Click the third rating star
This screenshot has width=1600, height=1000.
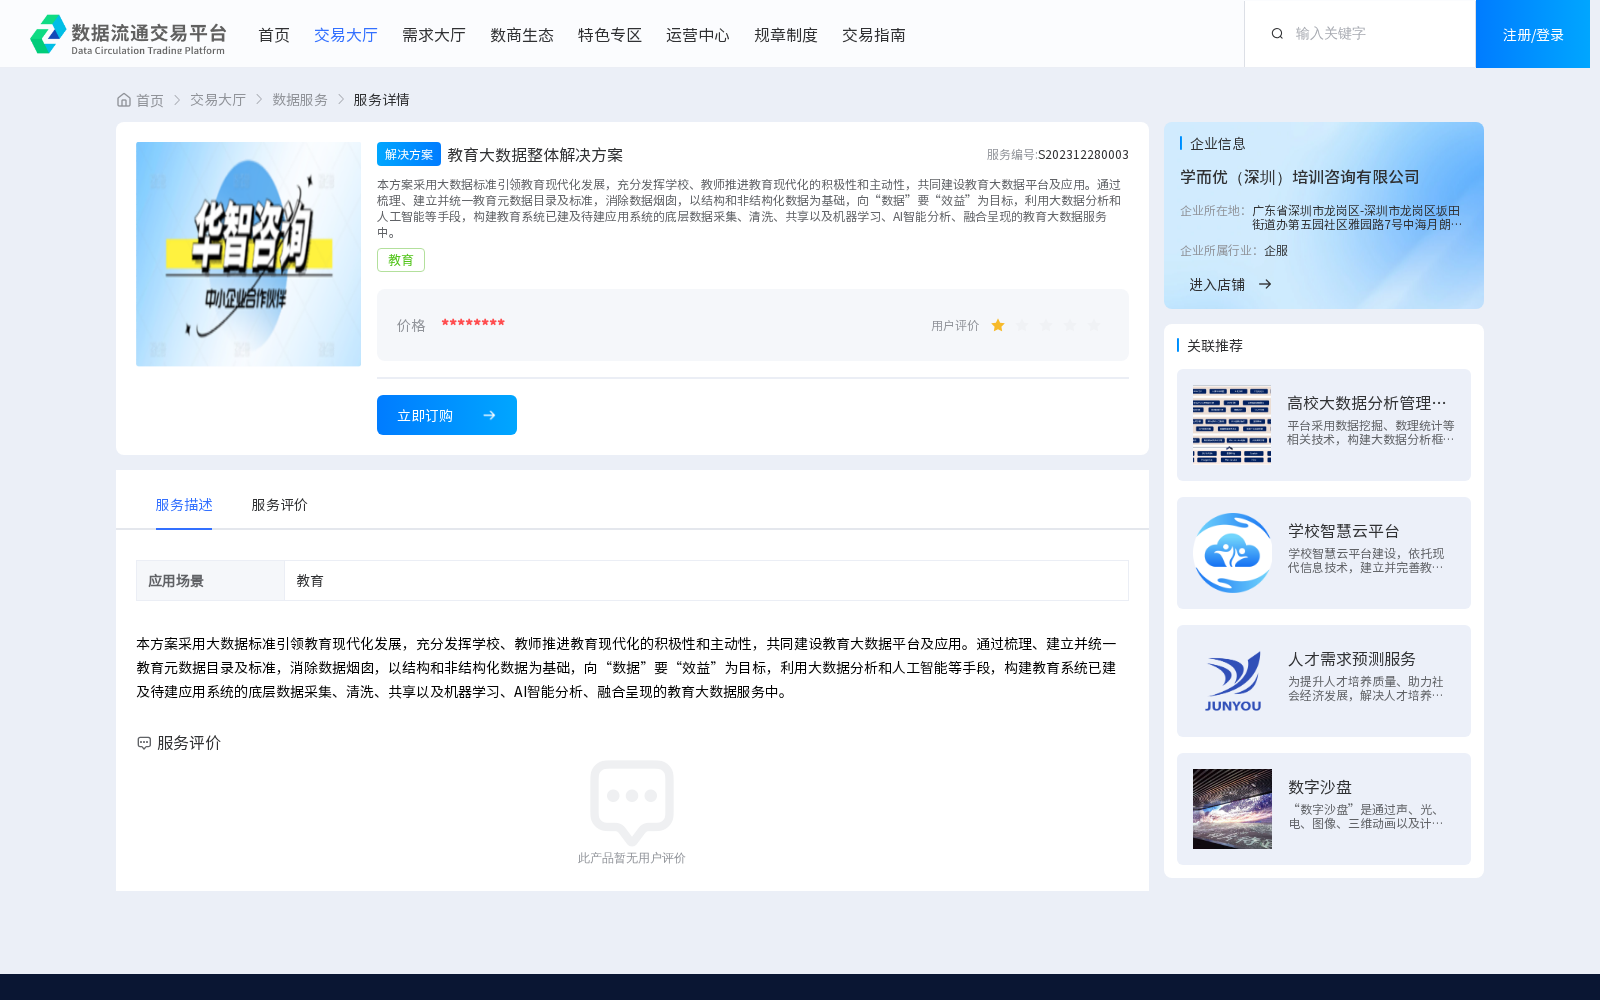(x=1046, y=325)
